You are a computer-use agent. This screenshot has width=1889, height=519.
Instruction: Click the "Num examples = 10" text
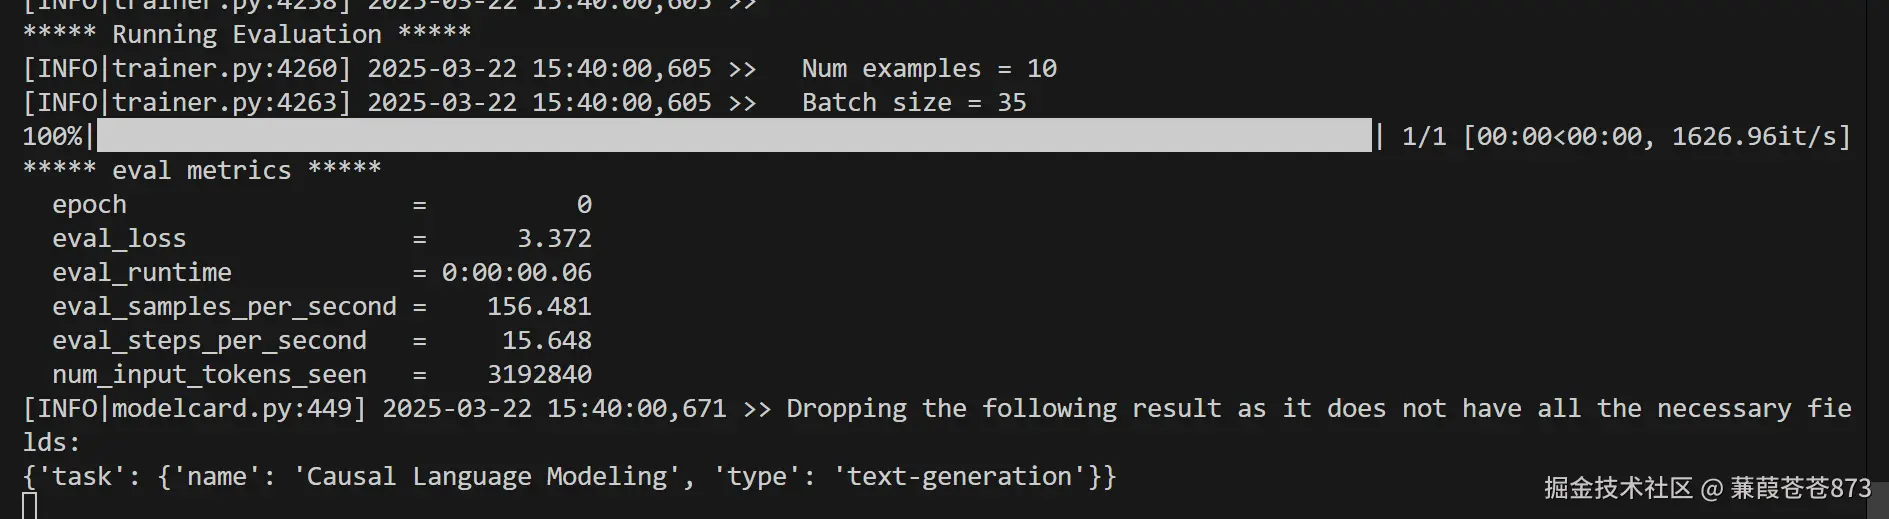pos(929,69)
